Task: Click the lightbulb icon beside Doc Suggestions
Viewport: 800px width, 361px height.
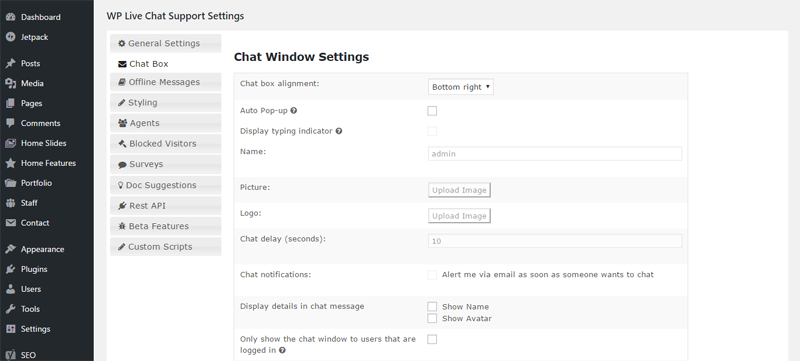Action: tap(121, 185)
